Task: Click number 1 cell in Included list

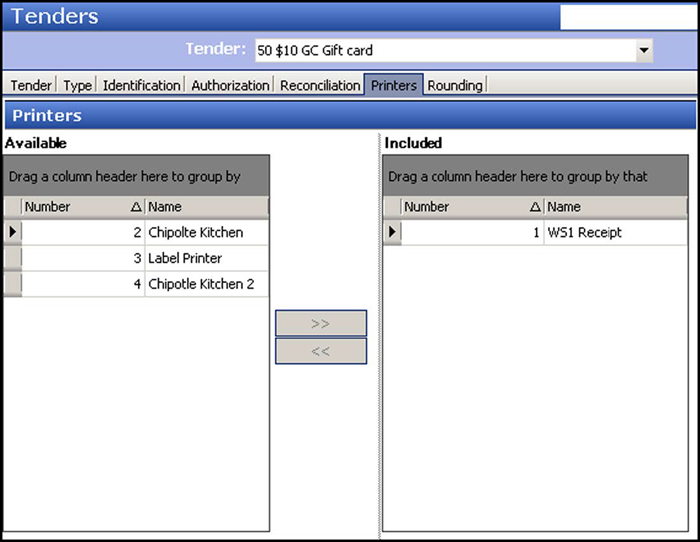Action: click(472, 232)
